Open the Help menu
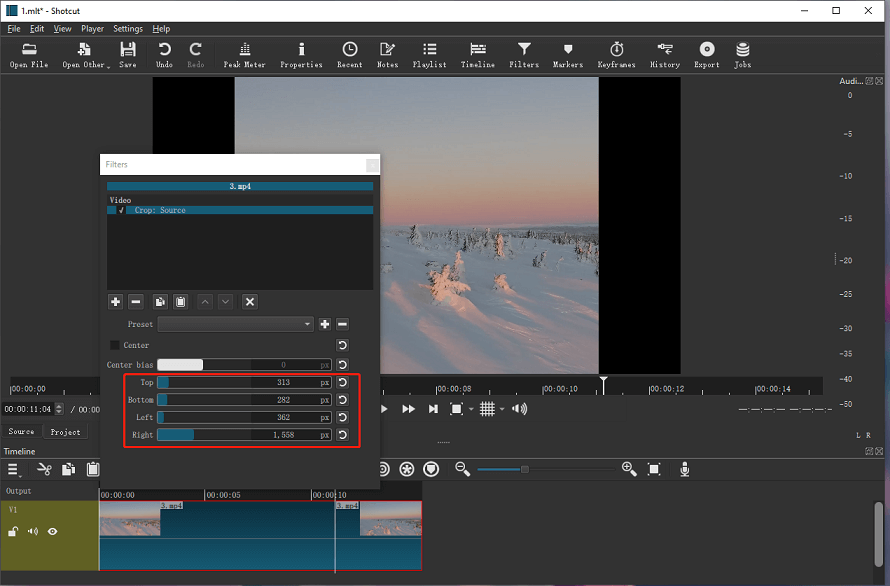This screenshot has width=890, height=586. click(161, 29)
